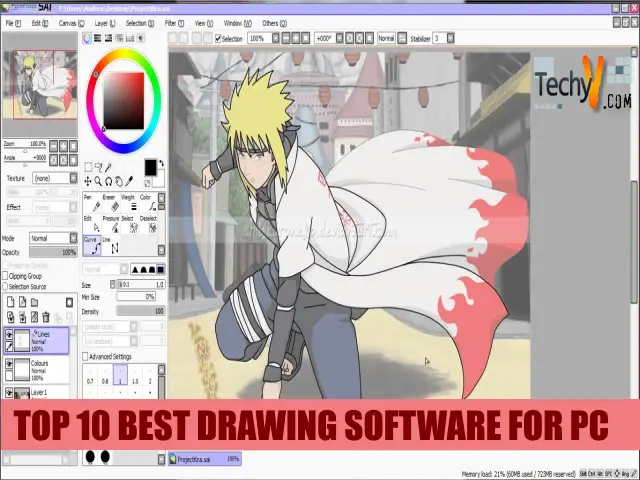Image resolution: width=640 pixels, height=480 pixels.
Task: Select the rectangular selection tool
Action: 88,167
